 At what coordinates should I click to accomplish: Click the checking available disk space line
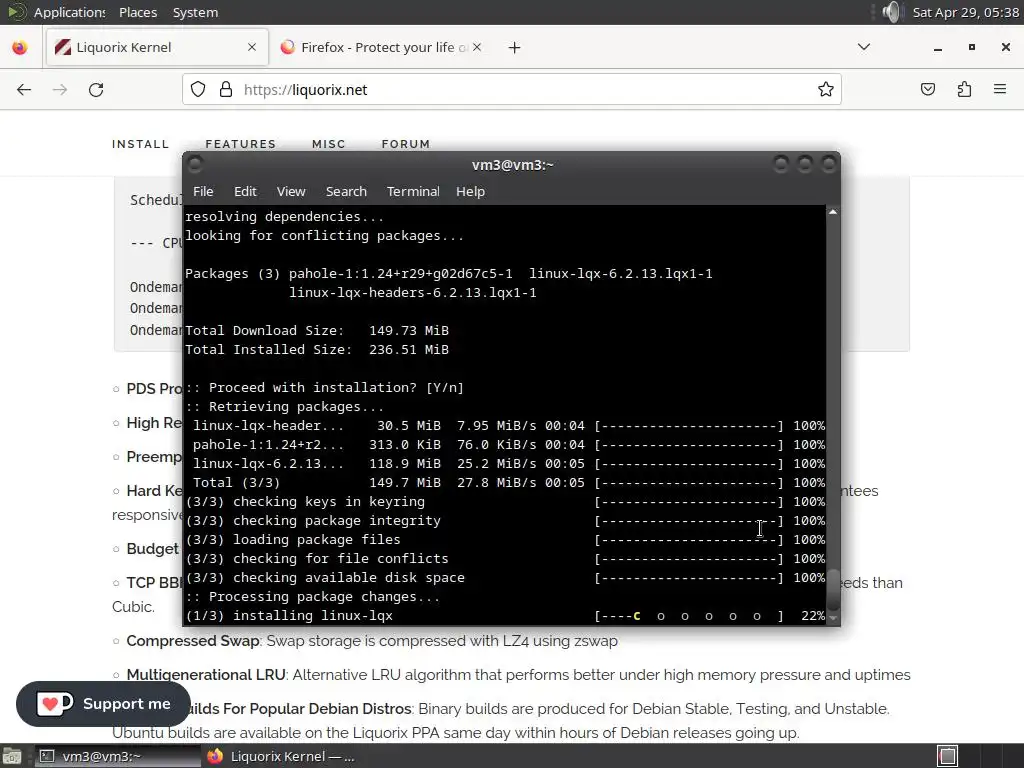[x=505, y=577]
